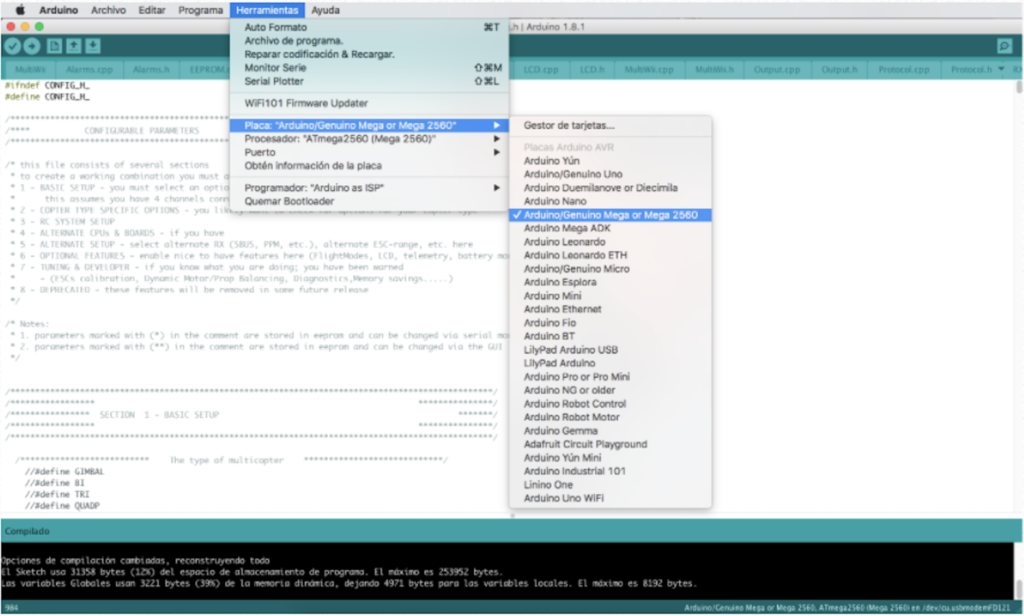Screen dimensions: 1024x616
Task: Click the Save sketch down-arrow icon
Action: tap(92, 46)
